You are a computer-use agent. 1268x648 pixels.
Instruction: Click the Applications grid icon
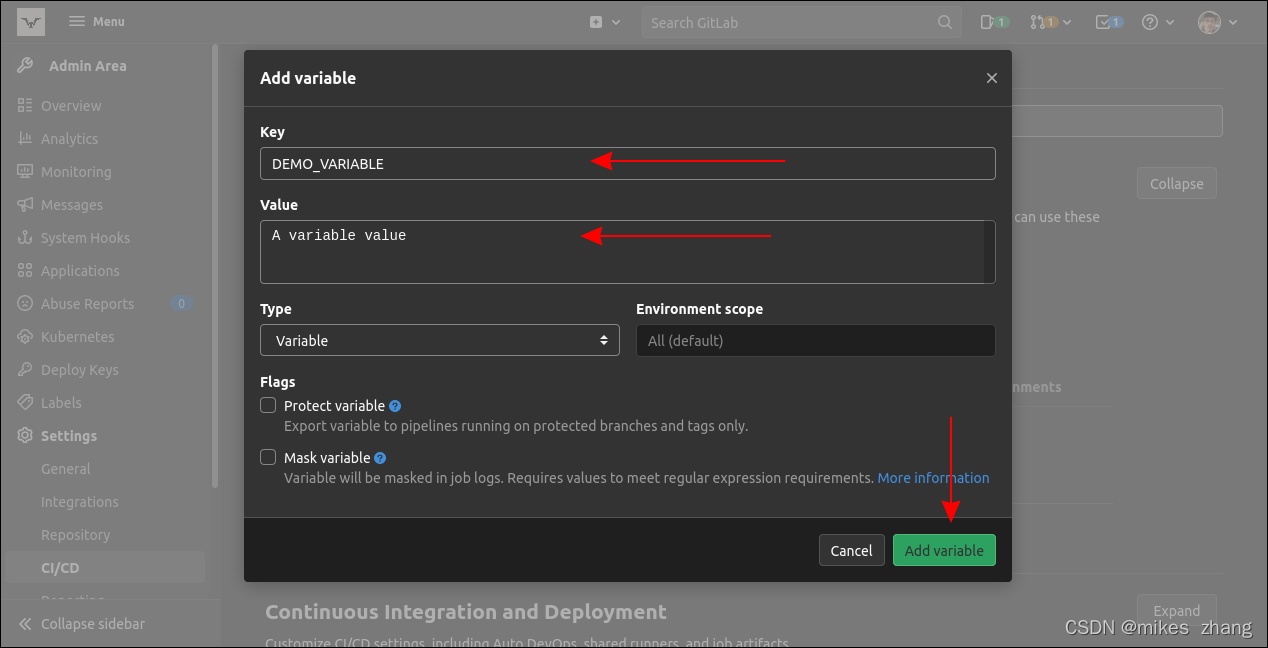(25, 271)
